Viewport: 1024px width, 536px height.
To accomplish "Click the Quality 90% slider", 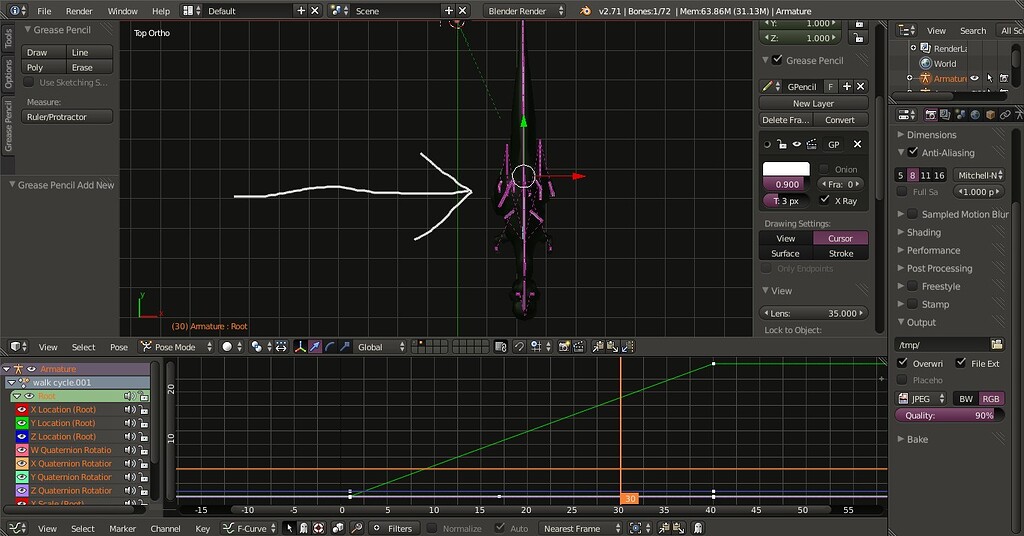I will [950, 415].
